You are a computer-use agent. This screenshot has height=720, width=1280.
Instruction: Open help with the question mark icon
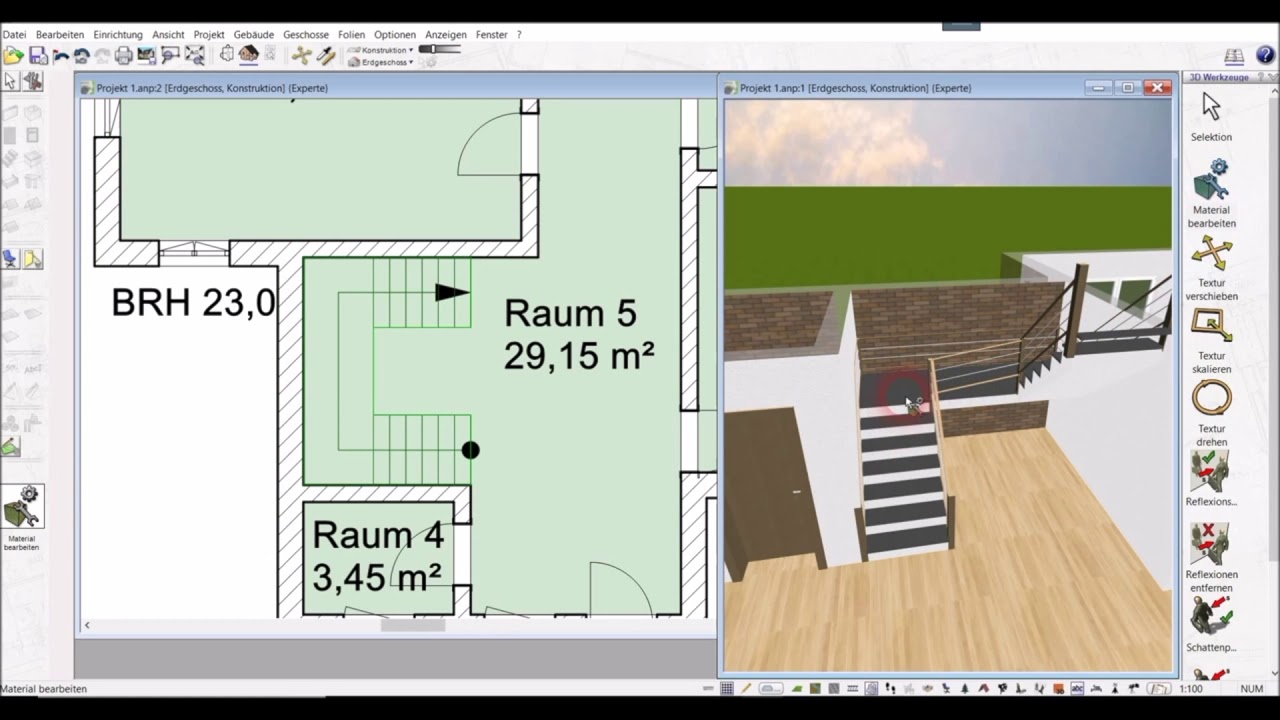coord(1265,55)
